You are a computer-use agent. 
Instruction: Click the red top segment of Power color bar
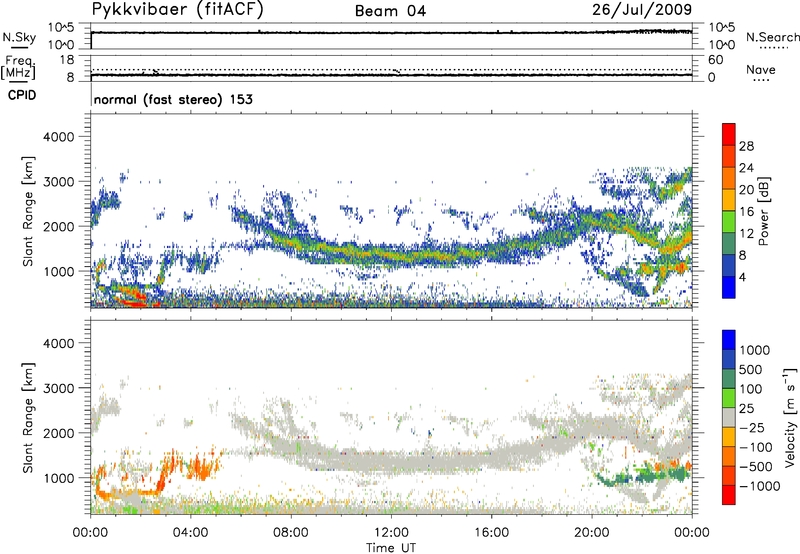[x=729, y=134]
